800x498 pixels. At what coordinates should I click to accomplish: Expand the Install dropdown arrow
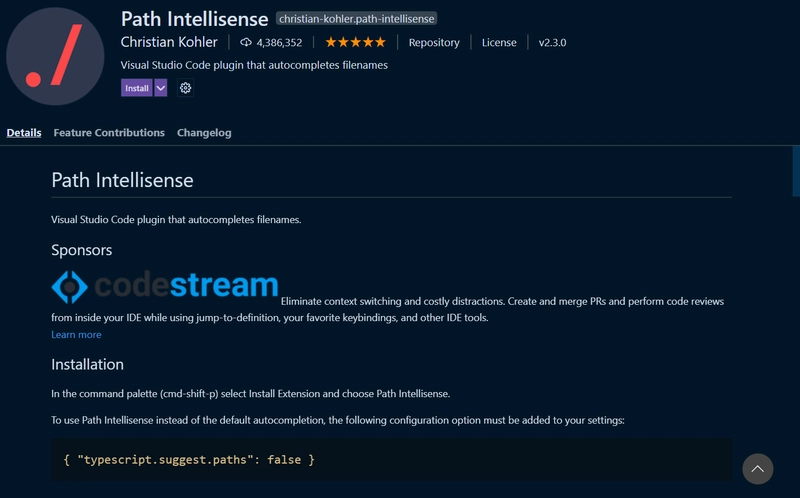(161, 88)
